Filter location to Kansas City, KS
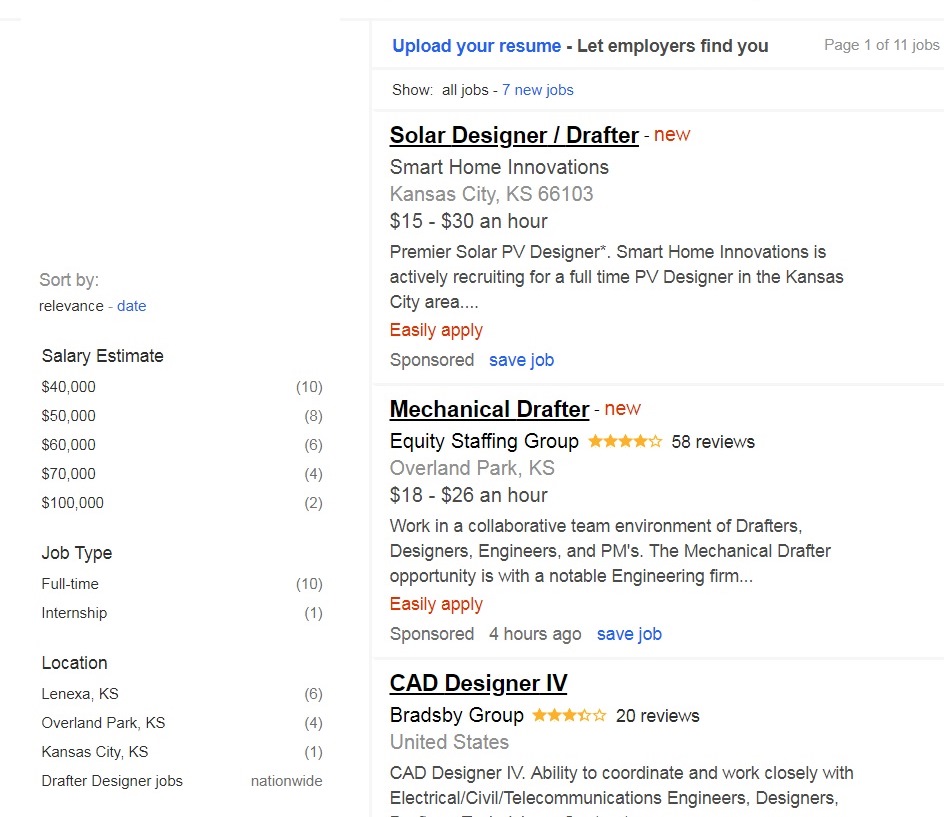The image size is (944, 817). tap(95, 752)
